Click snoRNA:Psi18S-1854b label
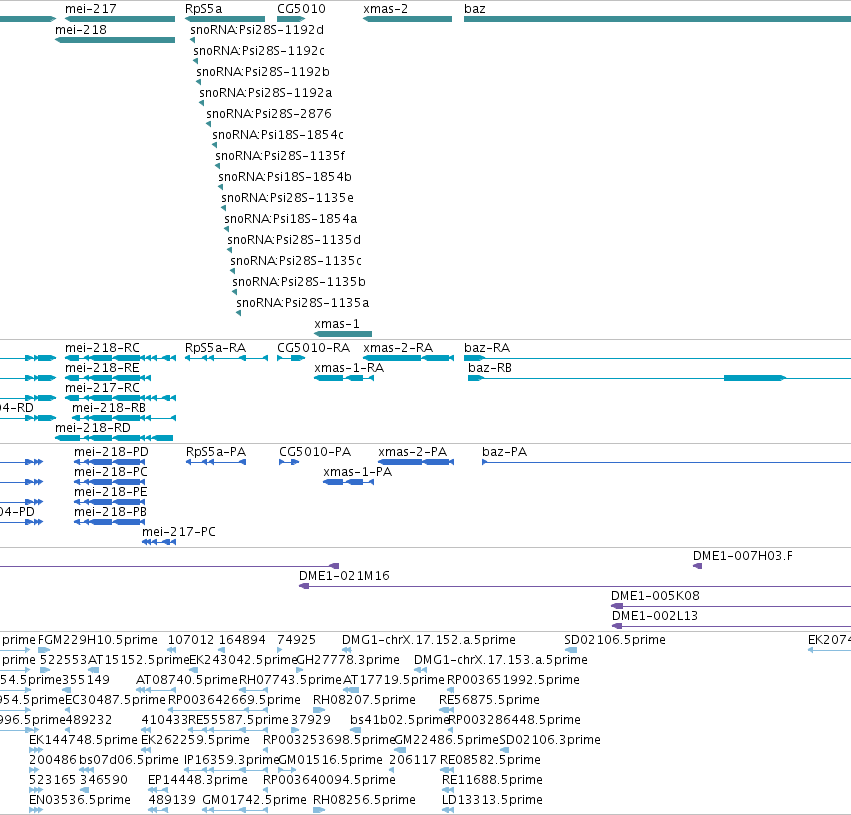 [285, 177]
